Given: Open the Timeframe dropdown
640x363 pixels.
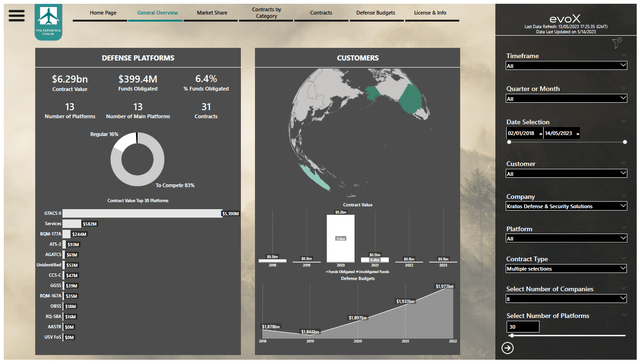Looking at the screenshot, I should (566, 65).
